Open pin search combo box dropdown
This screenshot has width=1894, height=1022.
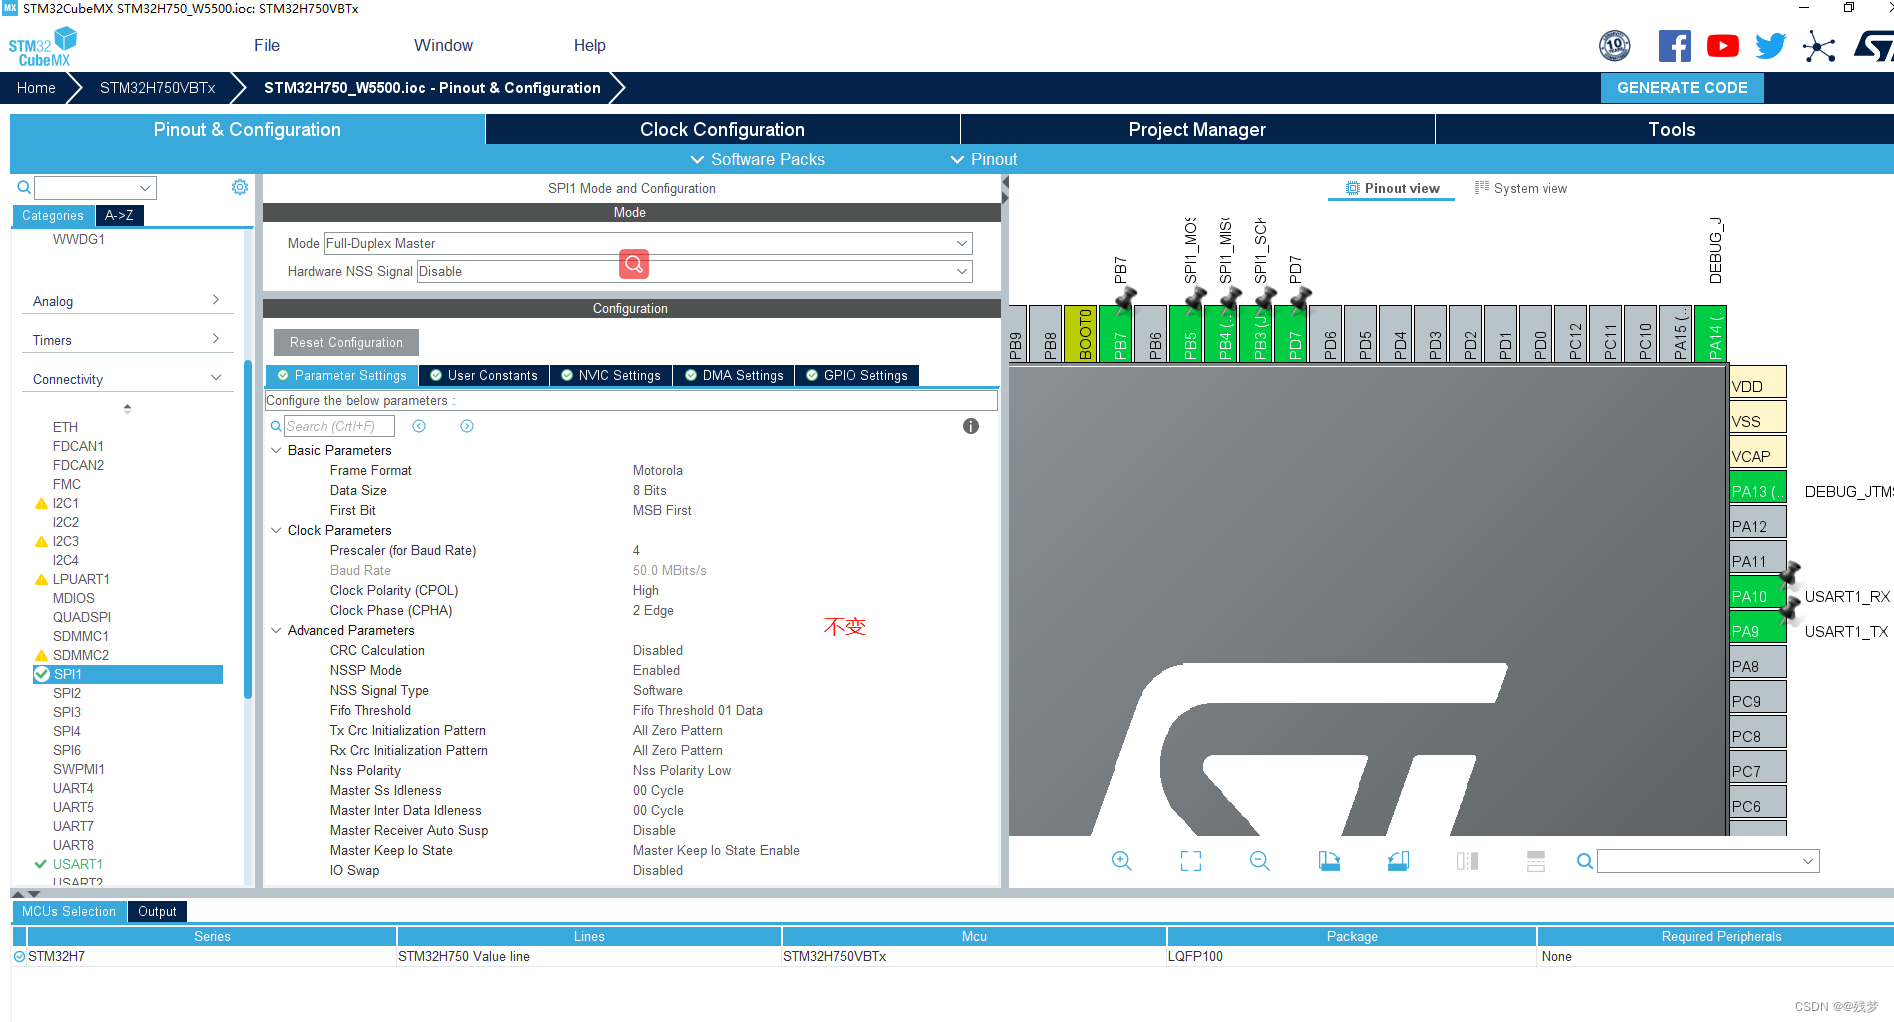click(1808, 861)
